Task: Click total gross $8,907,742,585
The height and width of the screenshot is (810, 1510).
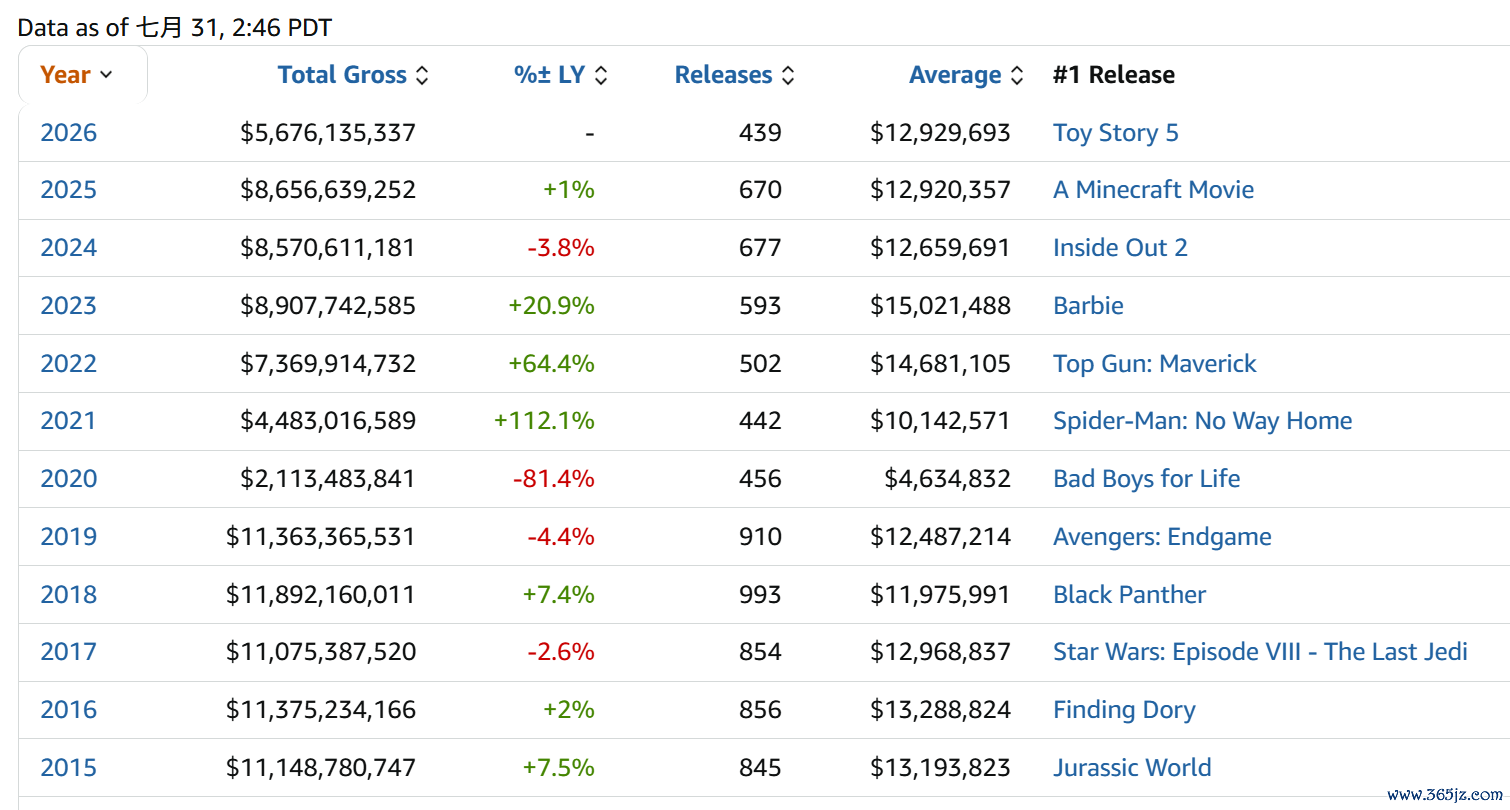Action: click(328, 306)
